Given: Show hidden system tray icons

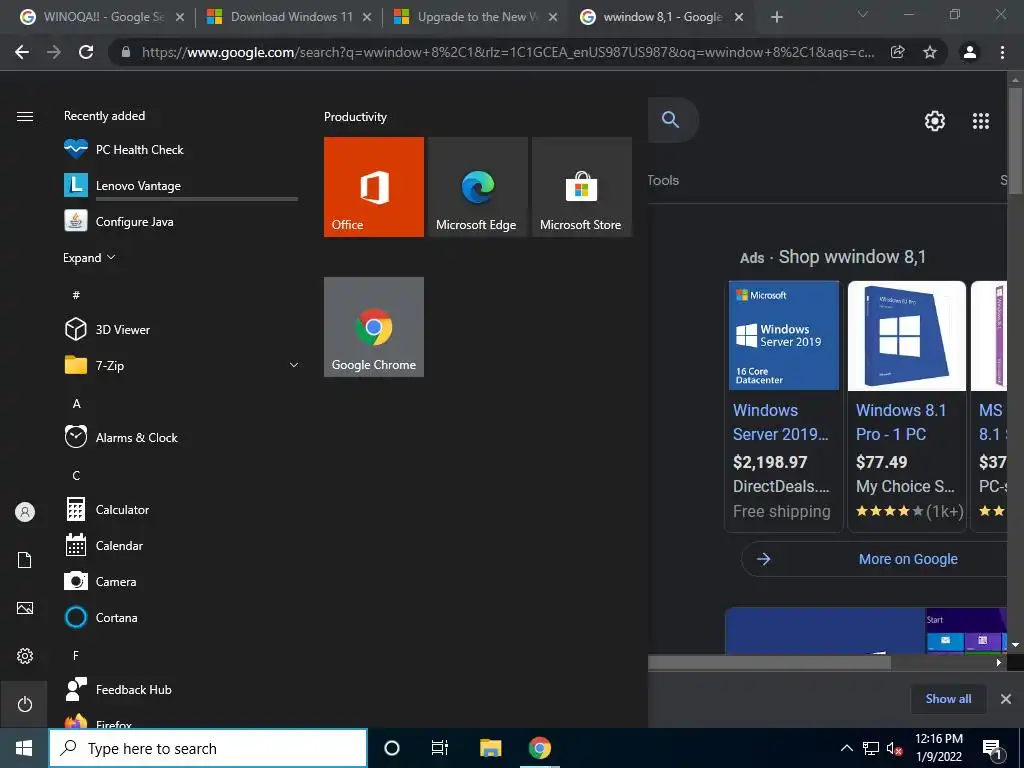Looking at the screenshot, I should tap(846, 748).
